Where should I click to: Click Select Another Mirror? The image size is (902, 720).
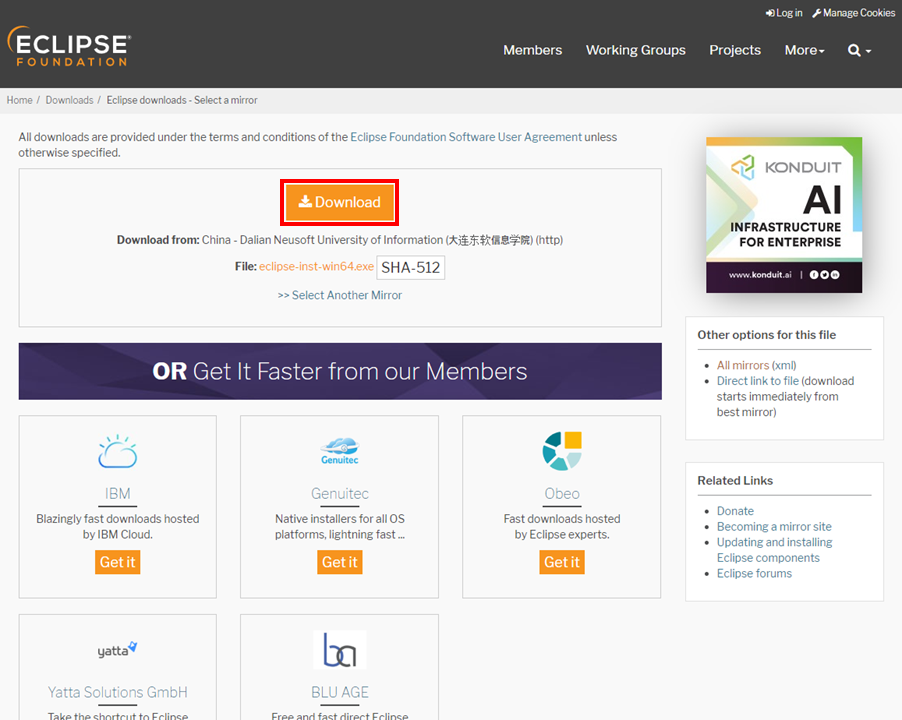click(x=339, y=295)
